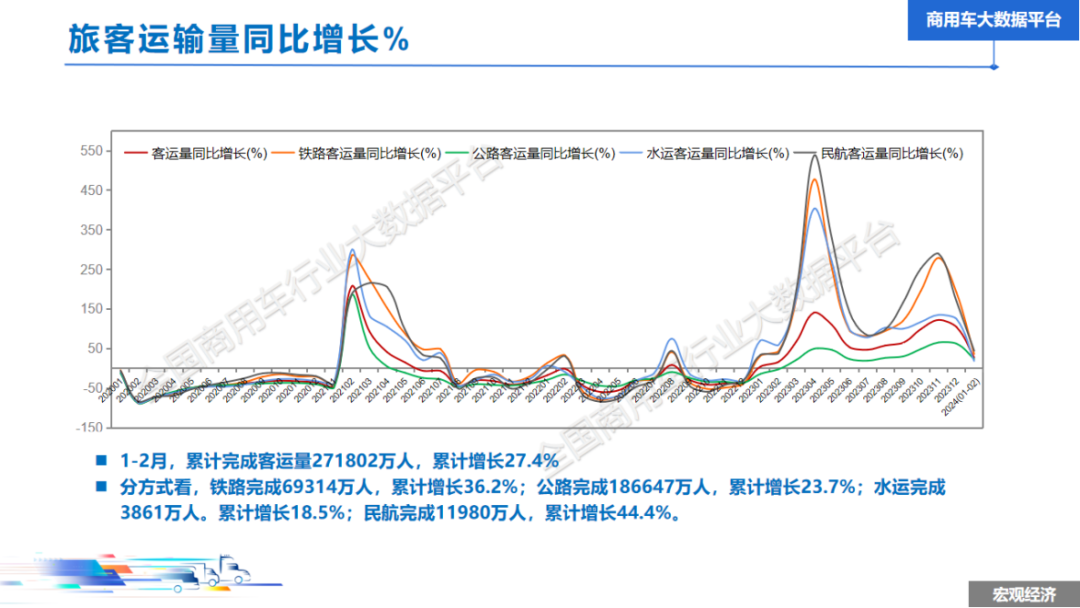
Task: Click x-axis label 202309
Action: coord(893,390)
